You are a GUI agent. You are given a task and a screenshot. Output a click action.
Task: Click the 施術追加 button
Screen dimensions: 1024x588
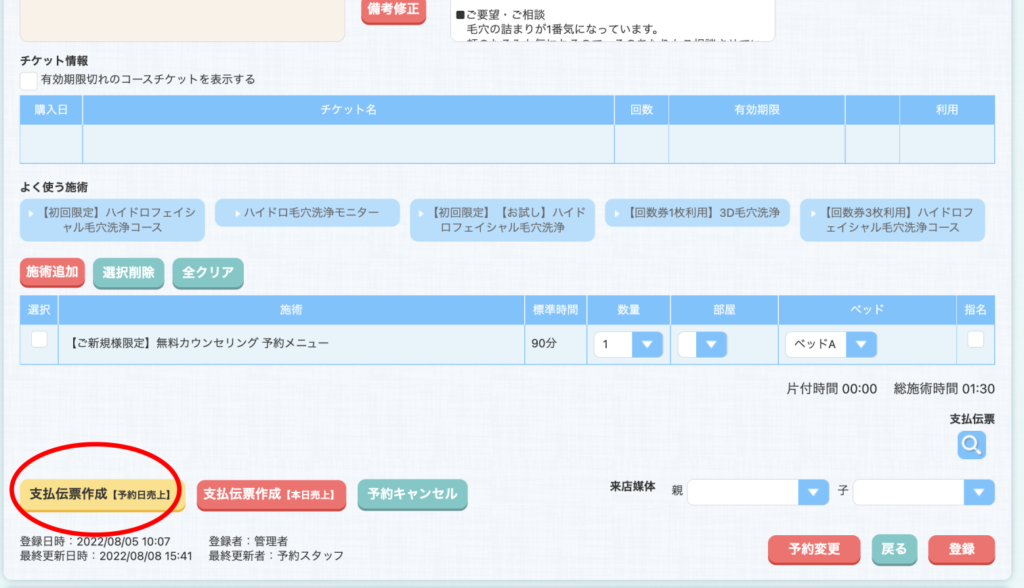point(52,272)
